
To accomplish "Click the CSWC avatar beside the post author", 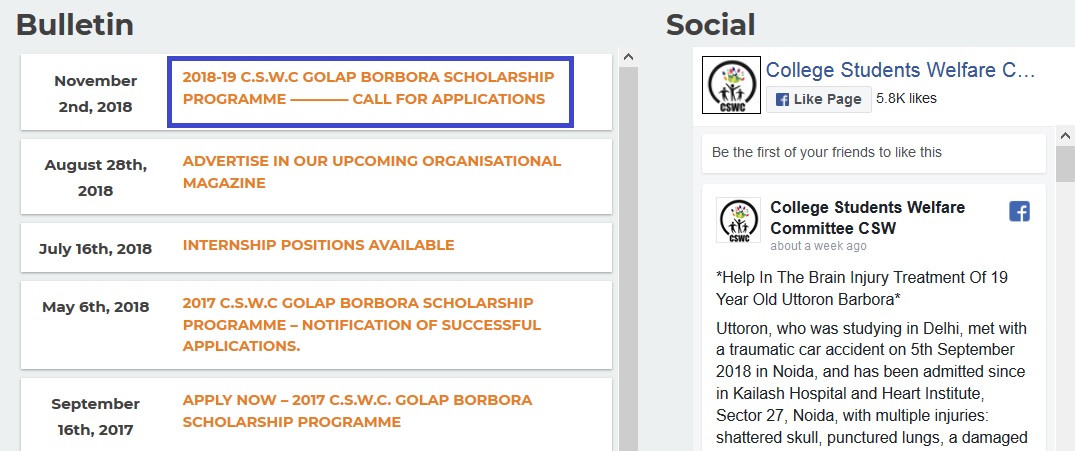I will coord(738,220).
